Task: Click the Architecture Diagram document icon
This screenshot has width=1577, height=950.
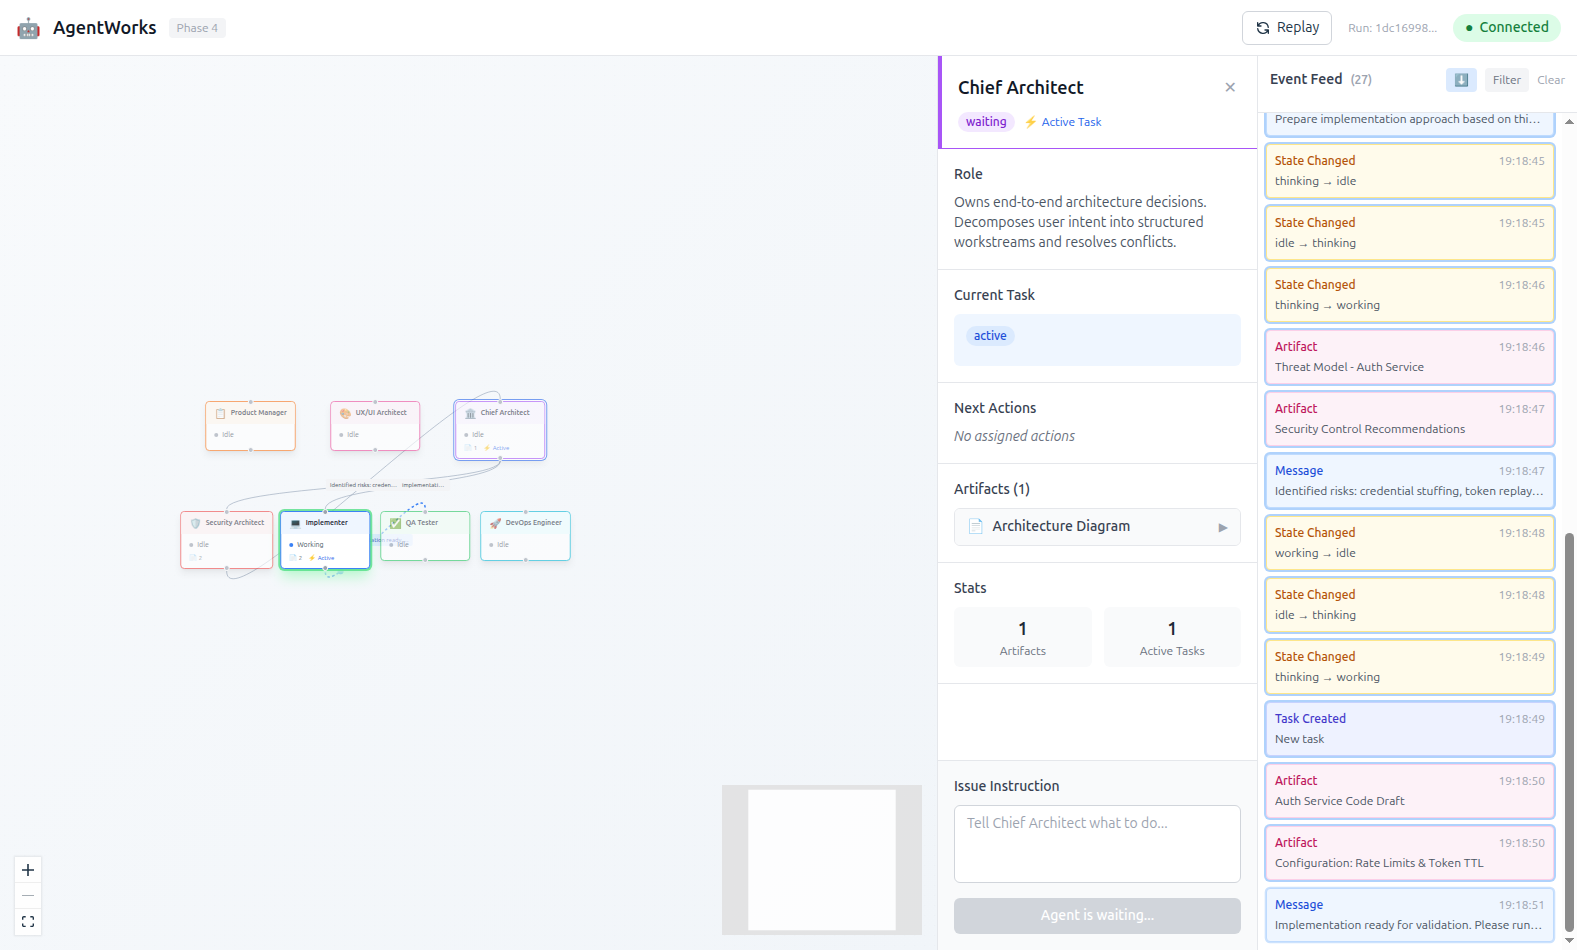Action: [976, 526]
